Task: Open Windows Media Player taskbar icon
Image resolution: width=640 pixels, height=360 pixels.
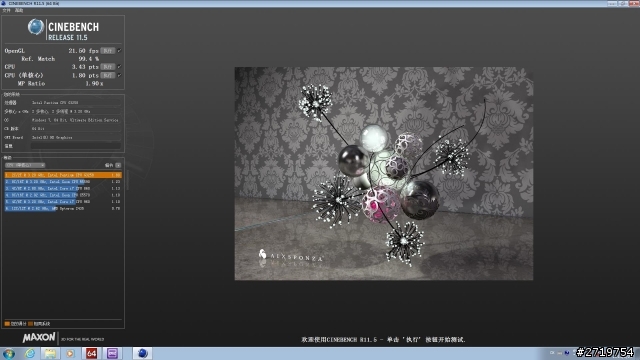Action: (71, 353)
